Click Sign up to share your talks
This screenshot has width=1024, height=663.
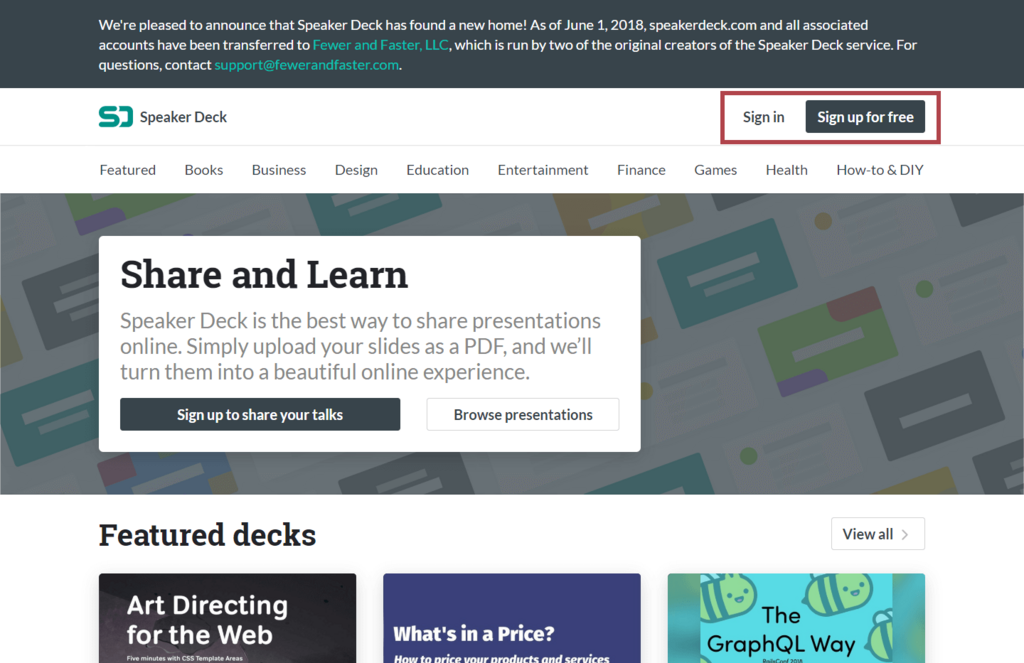pyautogui.click(x=260, y=414)
